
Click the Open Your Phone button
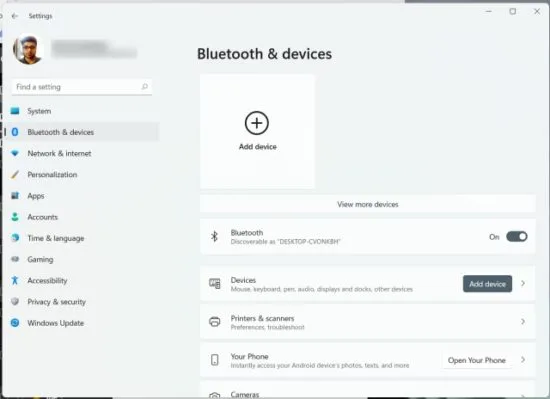click(477, 360)
